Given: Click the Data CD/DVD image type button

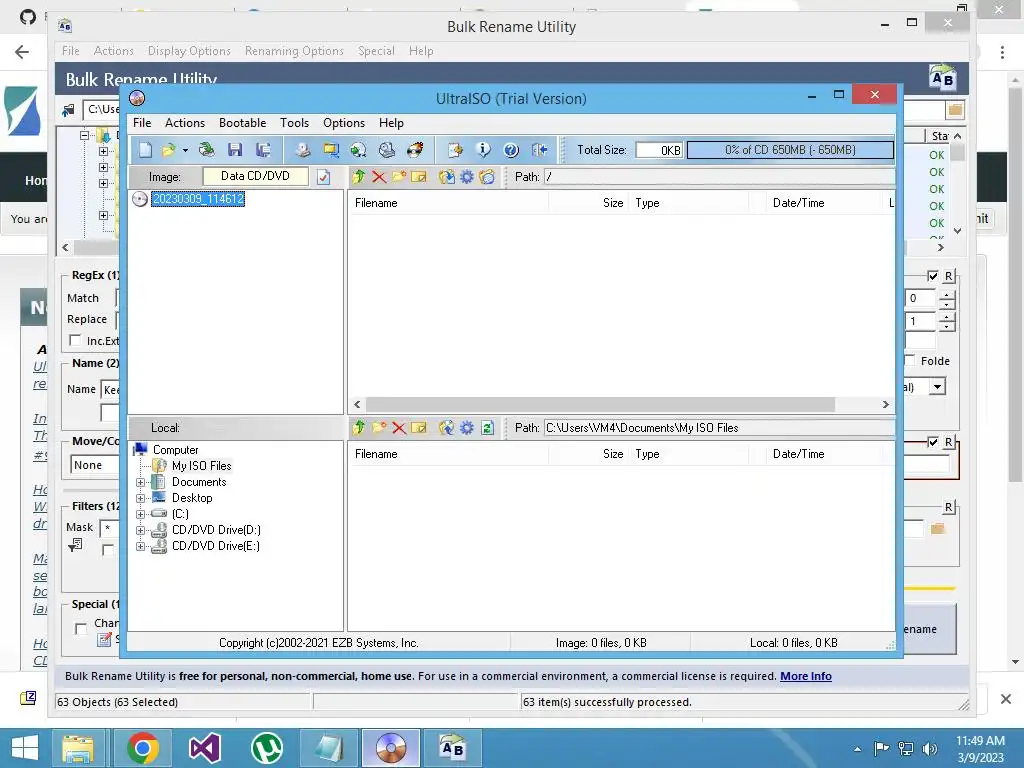Looking at the screenshot, I should pos(255,176).
